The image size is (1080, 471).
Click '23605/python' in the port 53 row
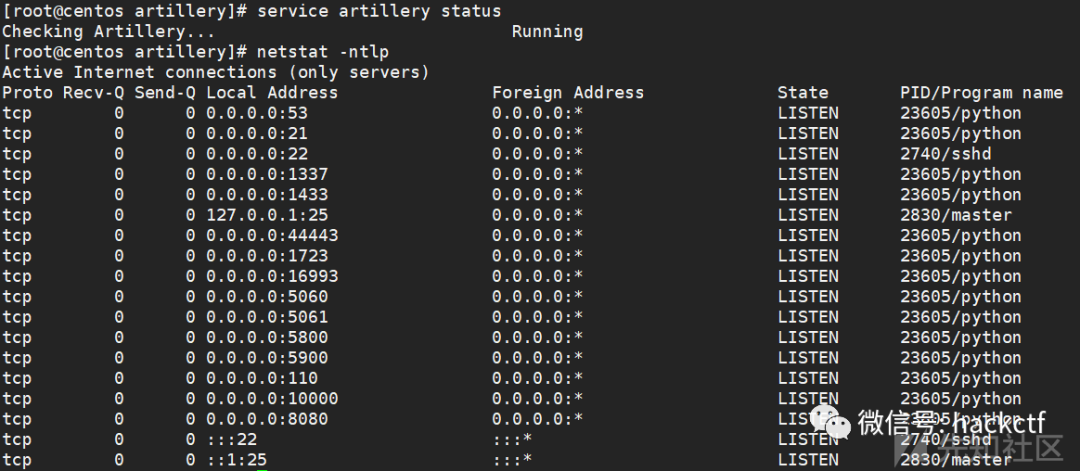point(961,113)
